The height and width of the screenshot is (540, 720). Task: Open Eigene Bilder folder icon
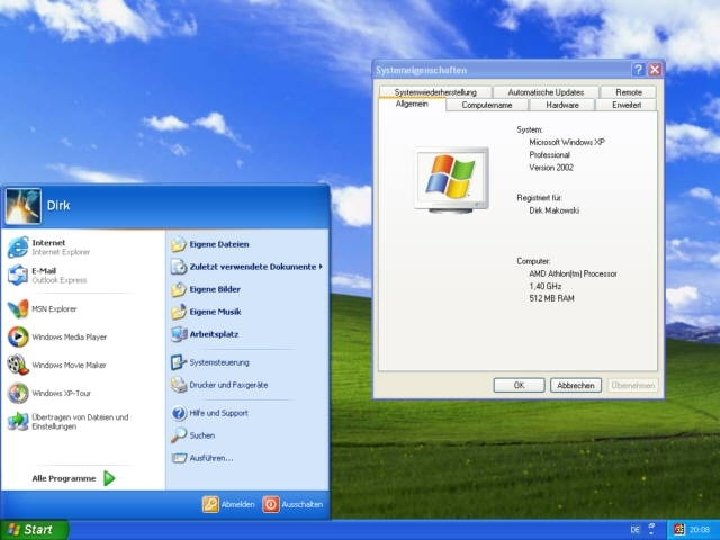point(179,289)
